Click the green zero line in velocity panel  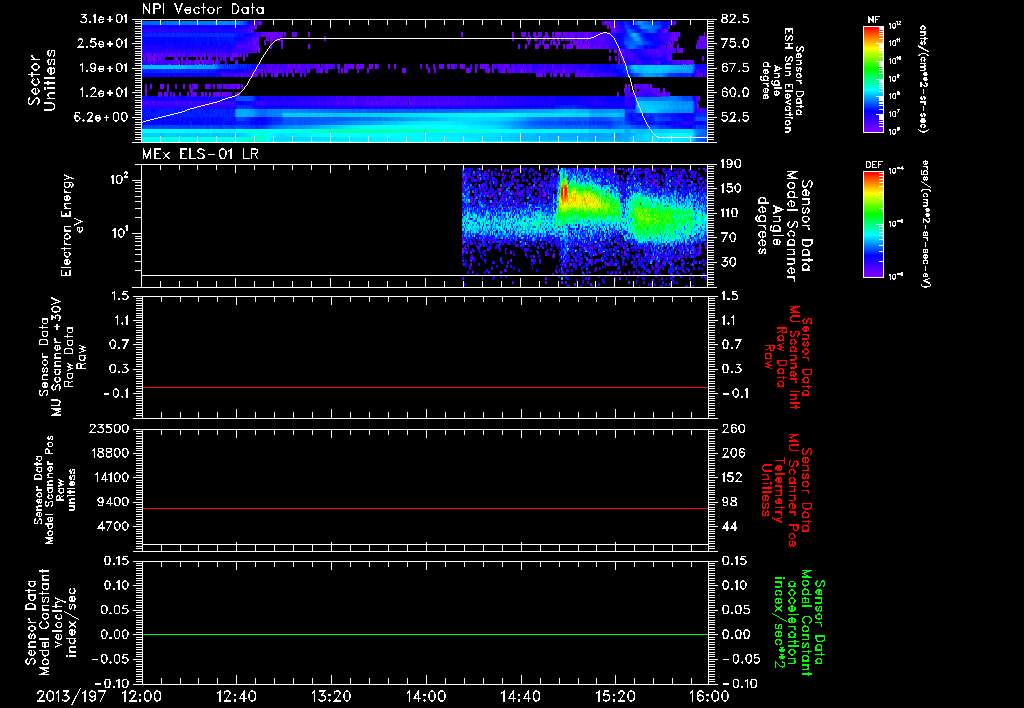(x=425, y=634)
